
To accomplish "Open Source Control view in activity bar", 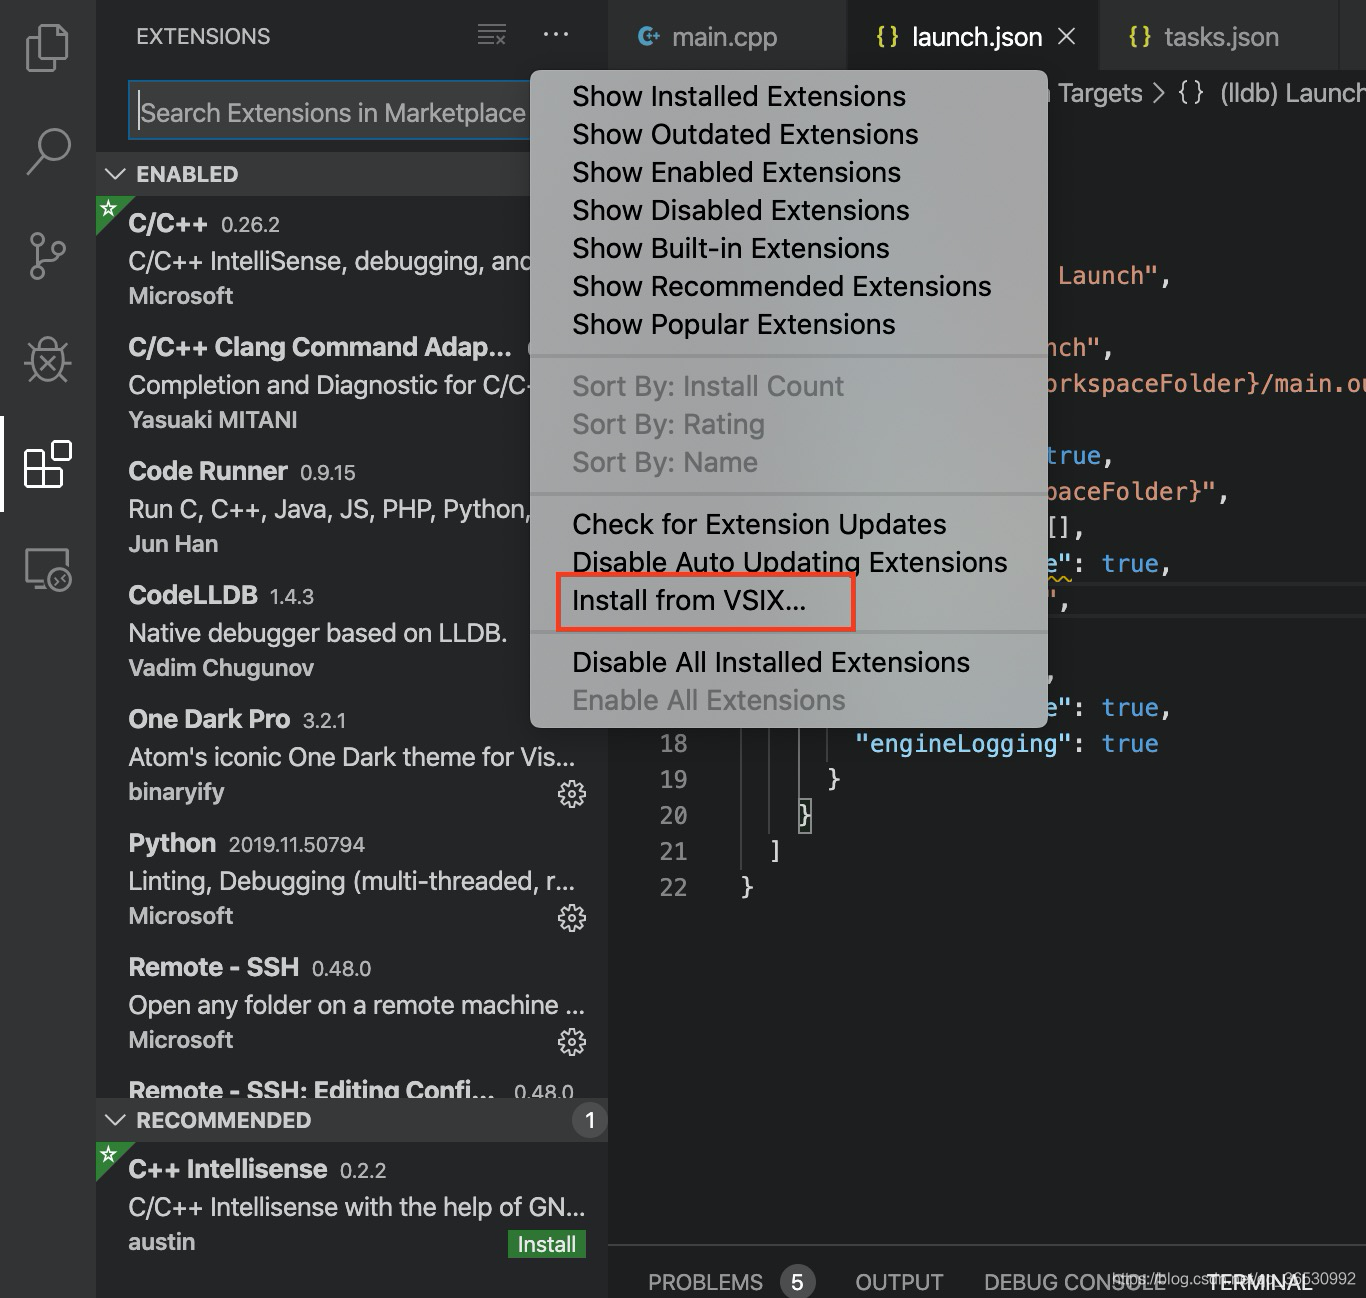I will [x=47, y=256].
